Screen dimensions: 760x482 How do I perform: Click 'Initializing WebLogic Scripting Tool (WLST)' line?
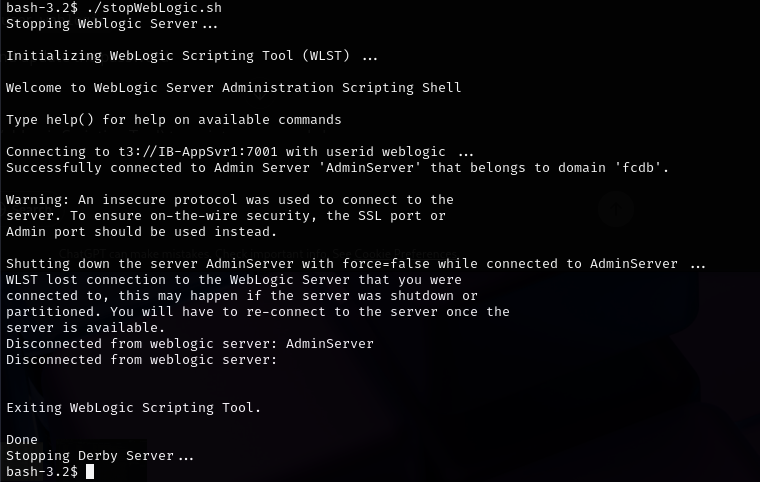(x=191, y=56)
